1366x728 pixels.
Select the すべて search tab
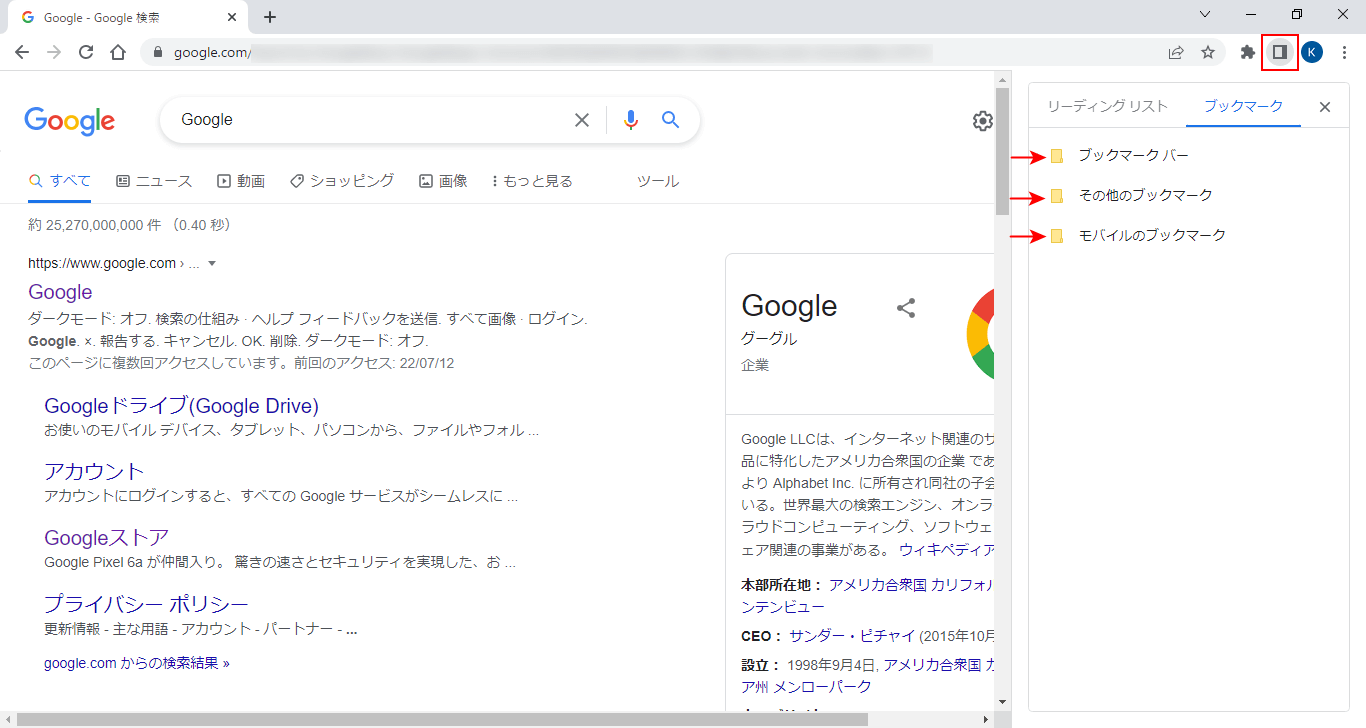60,181
